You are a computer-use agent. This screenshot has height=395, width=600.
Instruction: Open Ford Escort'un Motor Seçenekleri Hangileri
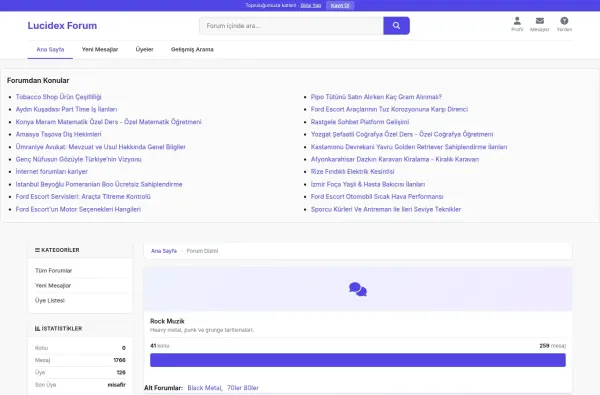tap(78, 209)
